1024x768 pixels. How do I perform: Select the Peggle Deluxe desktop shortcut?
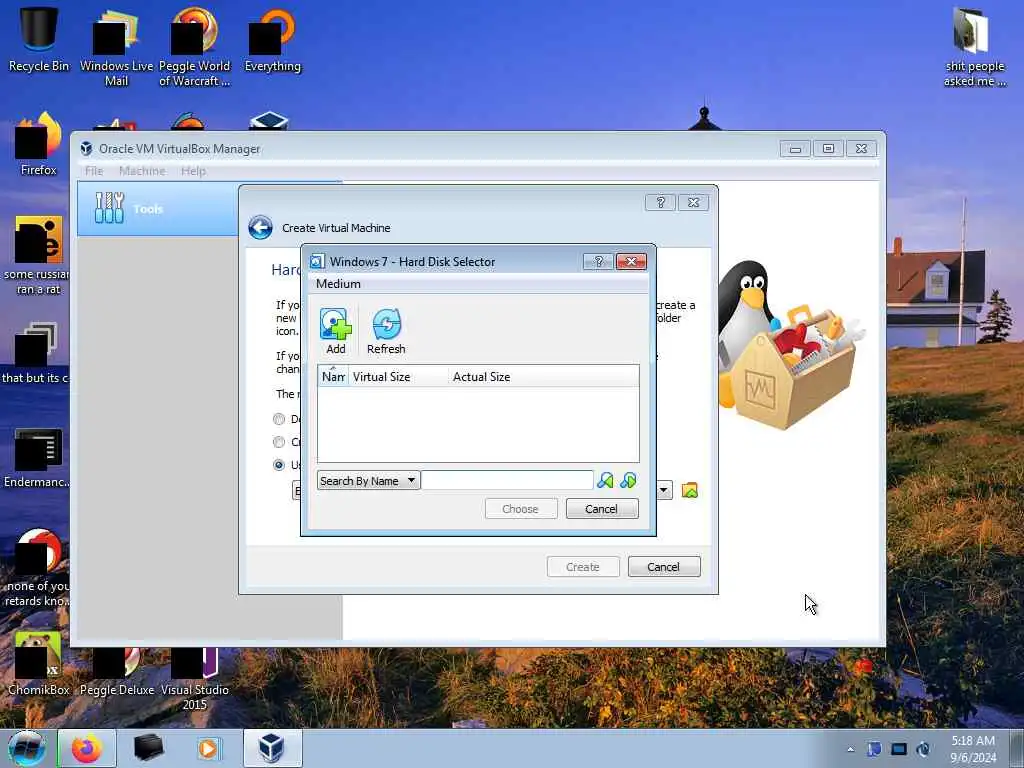point(117,671)
